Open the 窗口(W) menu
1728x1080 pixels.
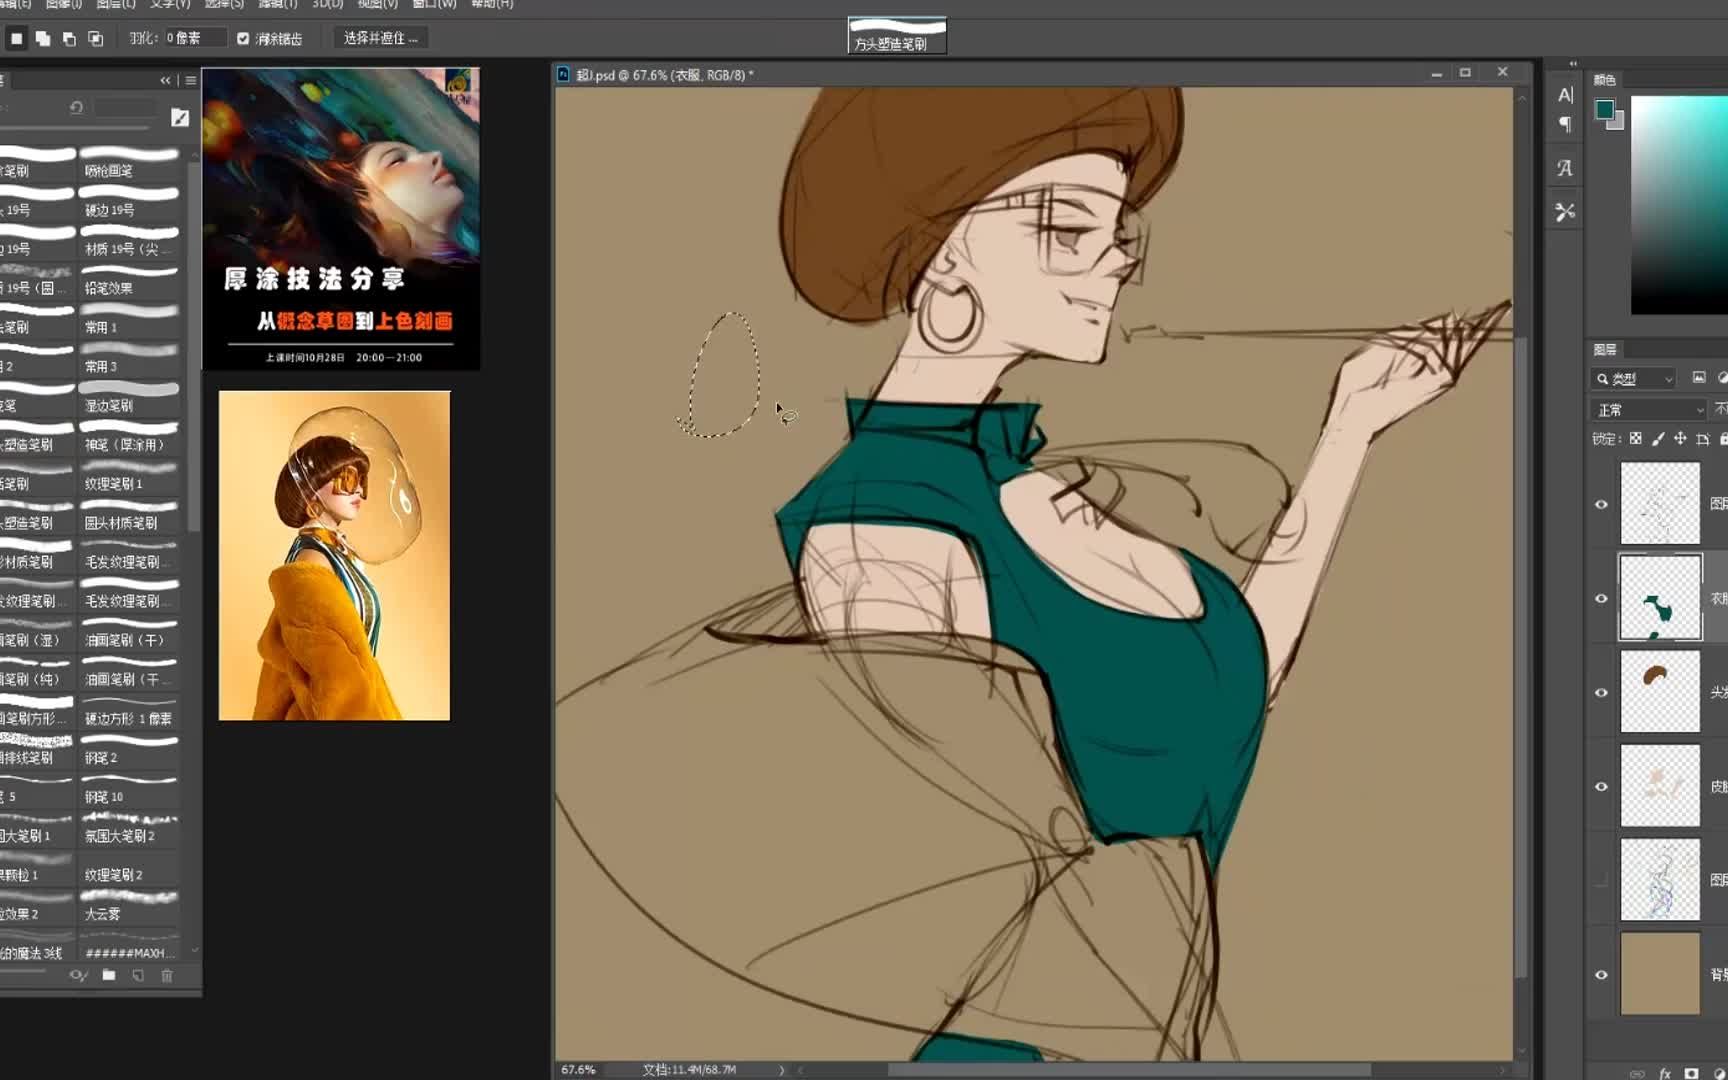(434, 4)
